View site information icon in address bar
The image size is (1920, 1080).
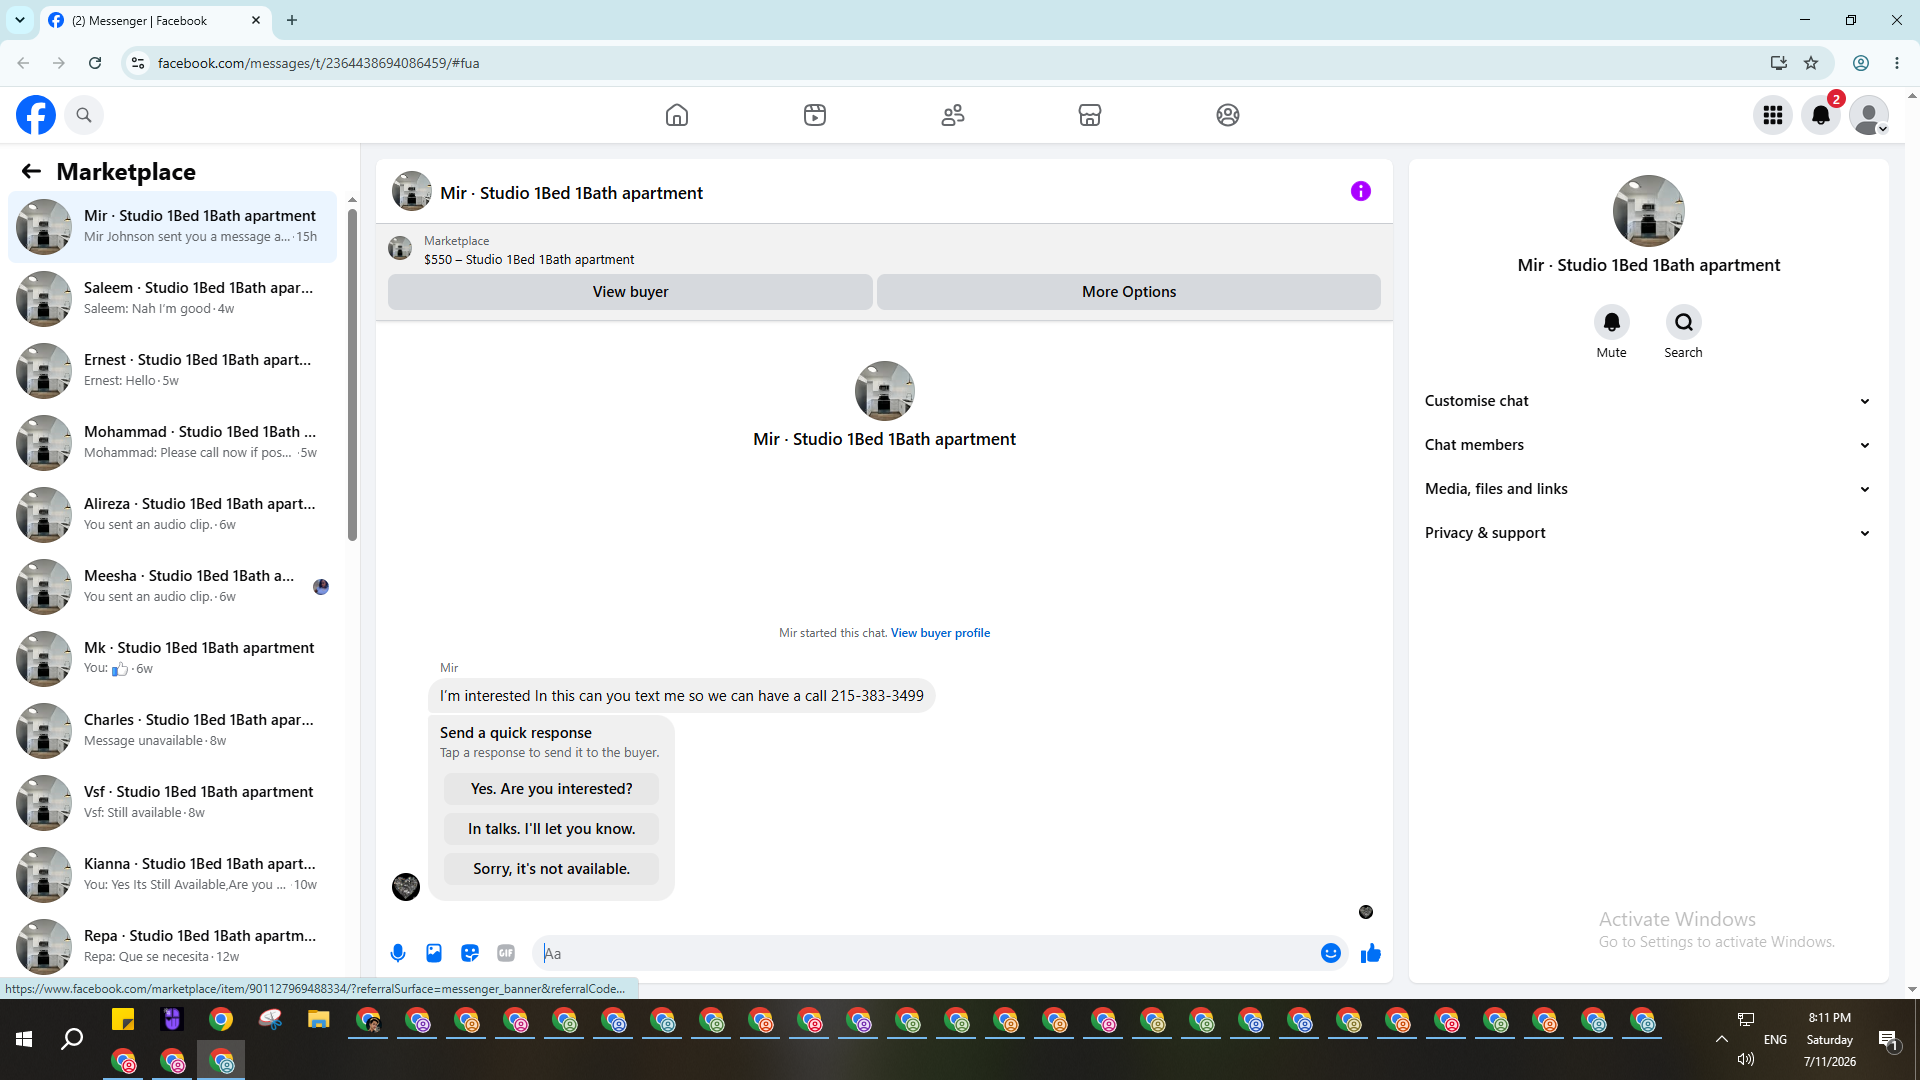coord(138,63)
